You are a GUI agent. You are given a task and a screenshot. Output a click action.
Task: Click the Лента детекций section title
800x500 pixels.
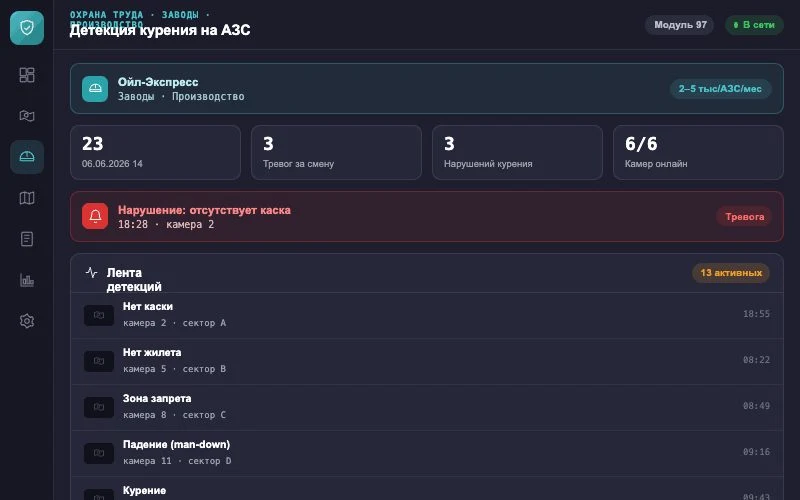[x=134, y=280]
